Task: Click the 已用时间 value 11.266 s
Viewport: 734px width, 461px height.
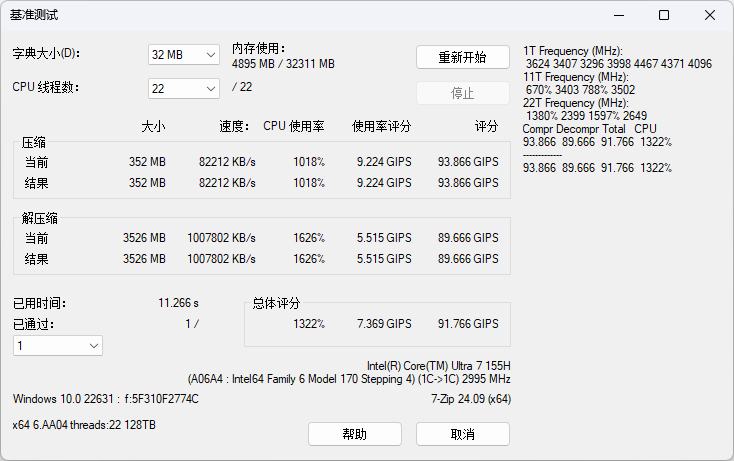Action: pyautogui.click(x=178, y=303)
